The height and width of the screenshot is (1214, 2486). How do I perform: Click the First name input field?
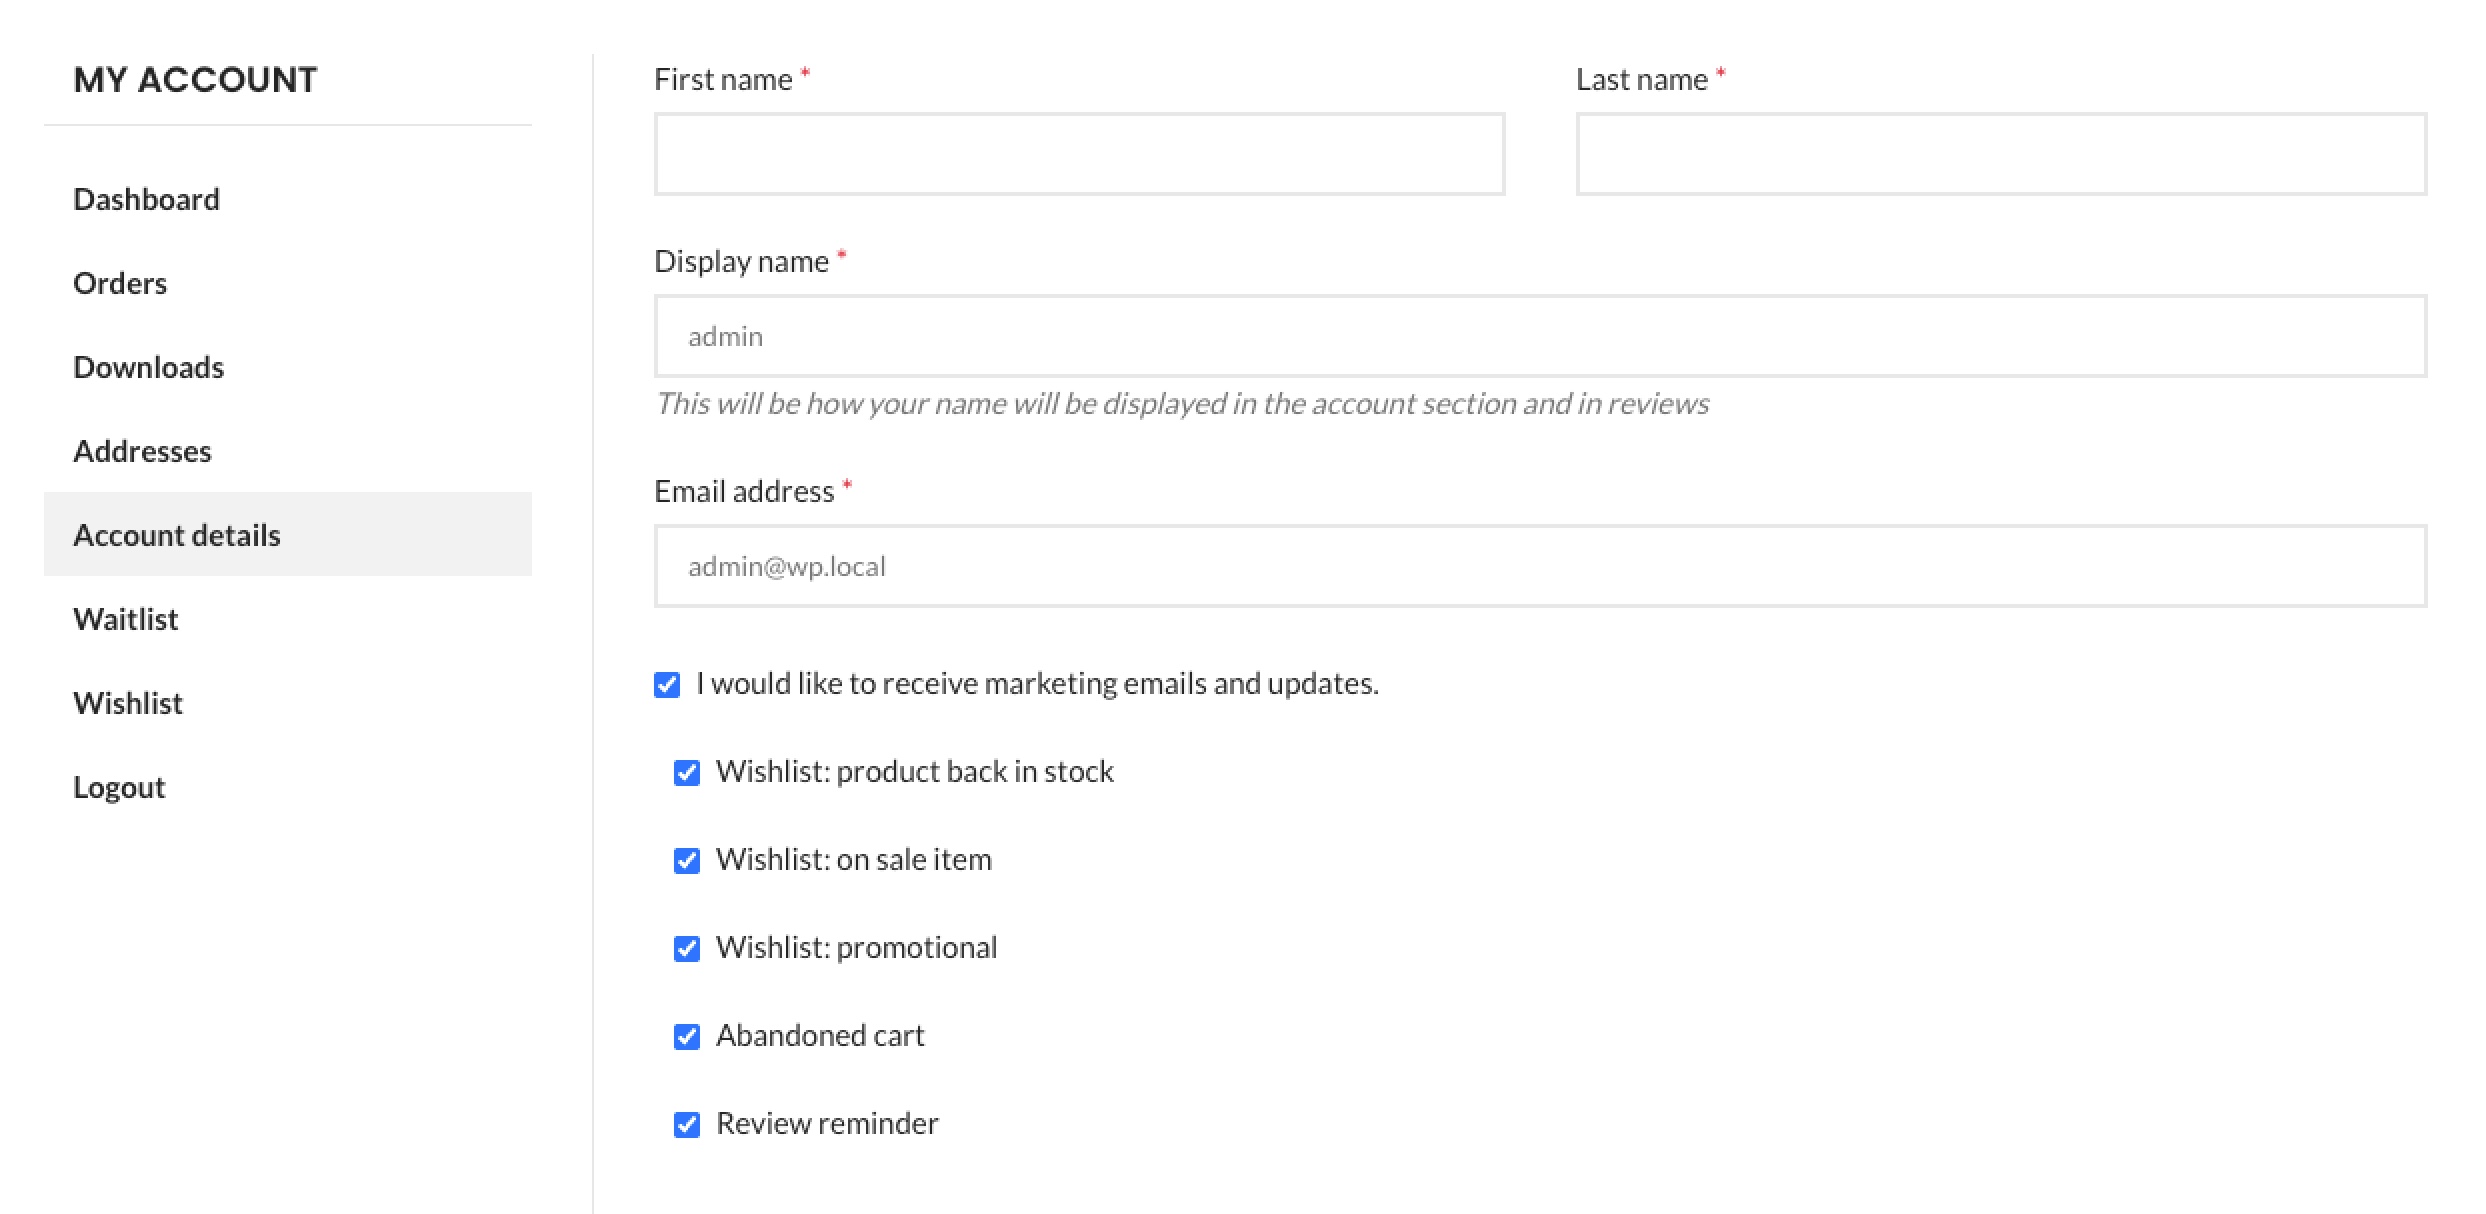[1079, 154]
